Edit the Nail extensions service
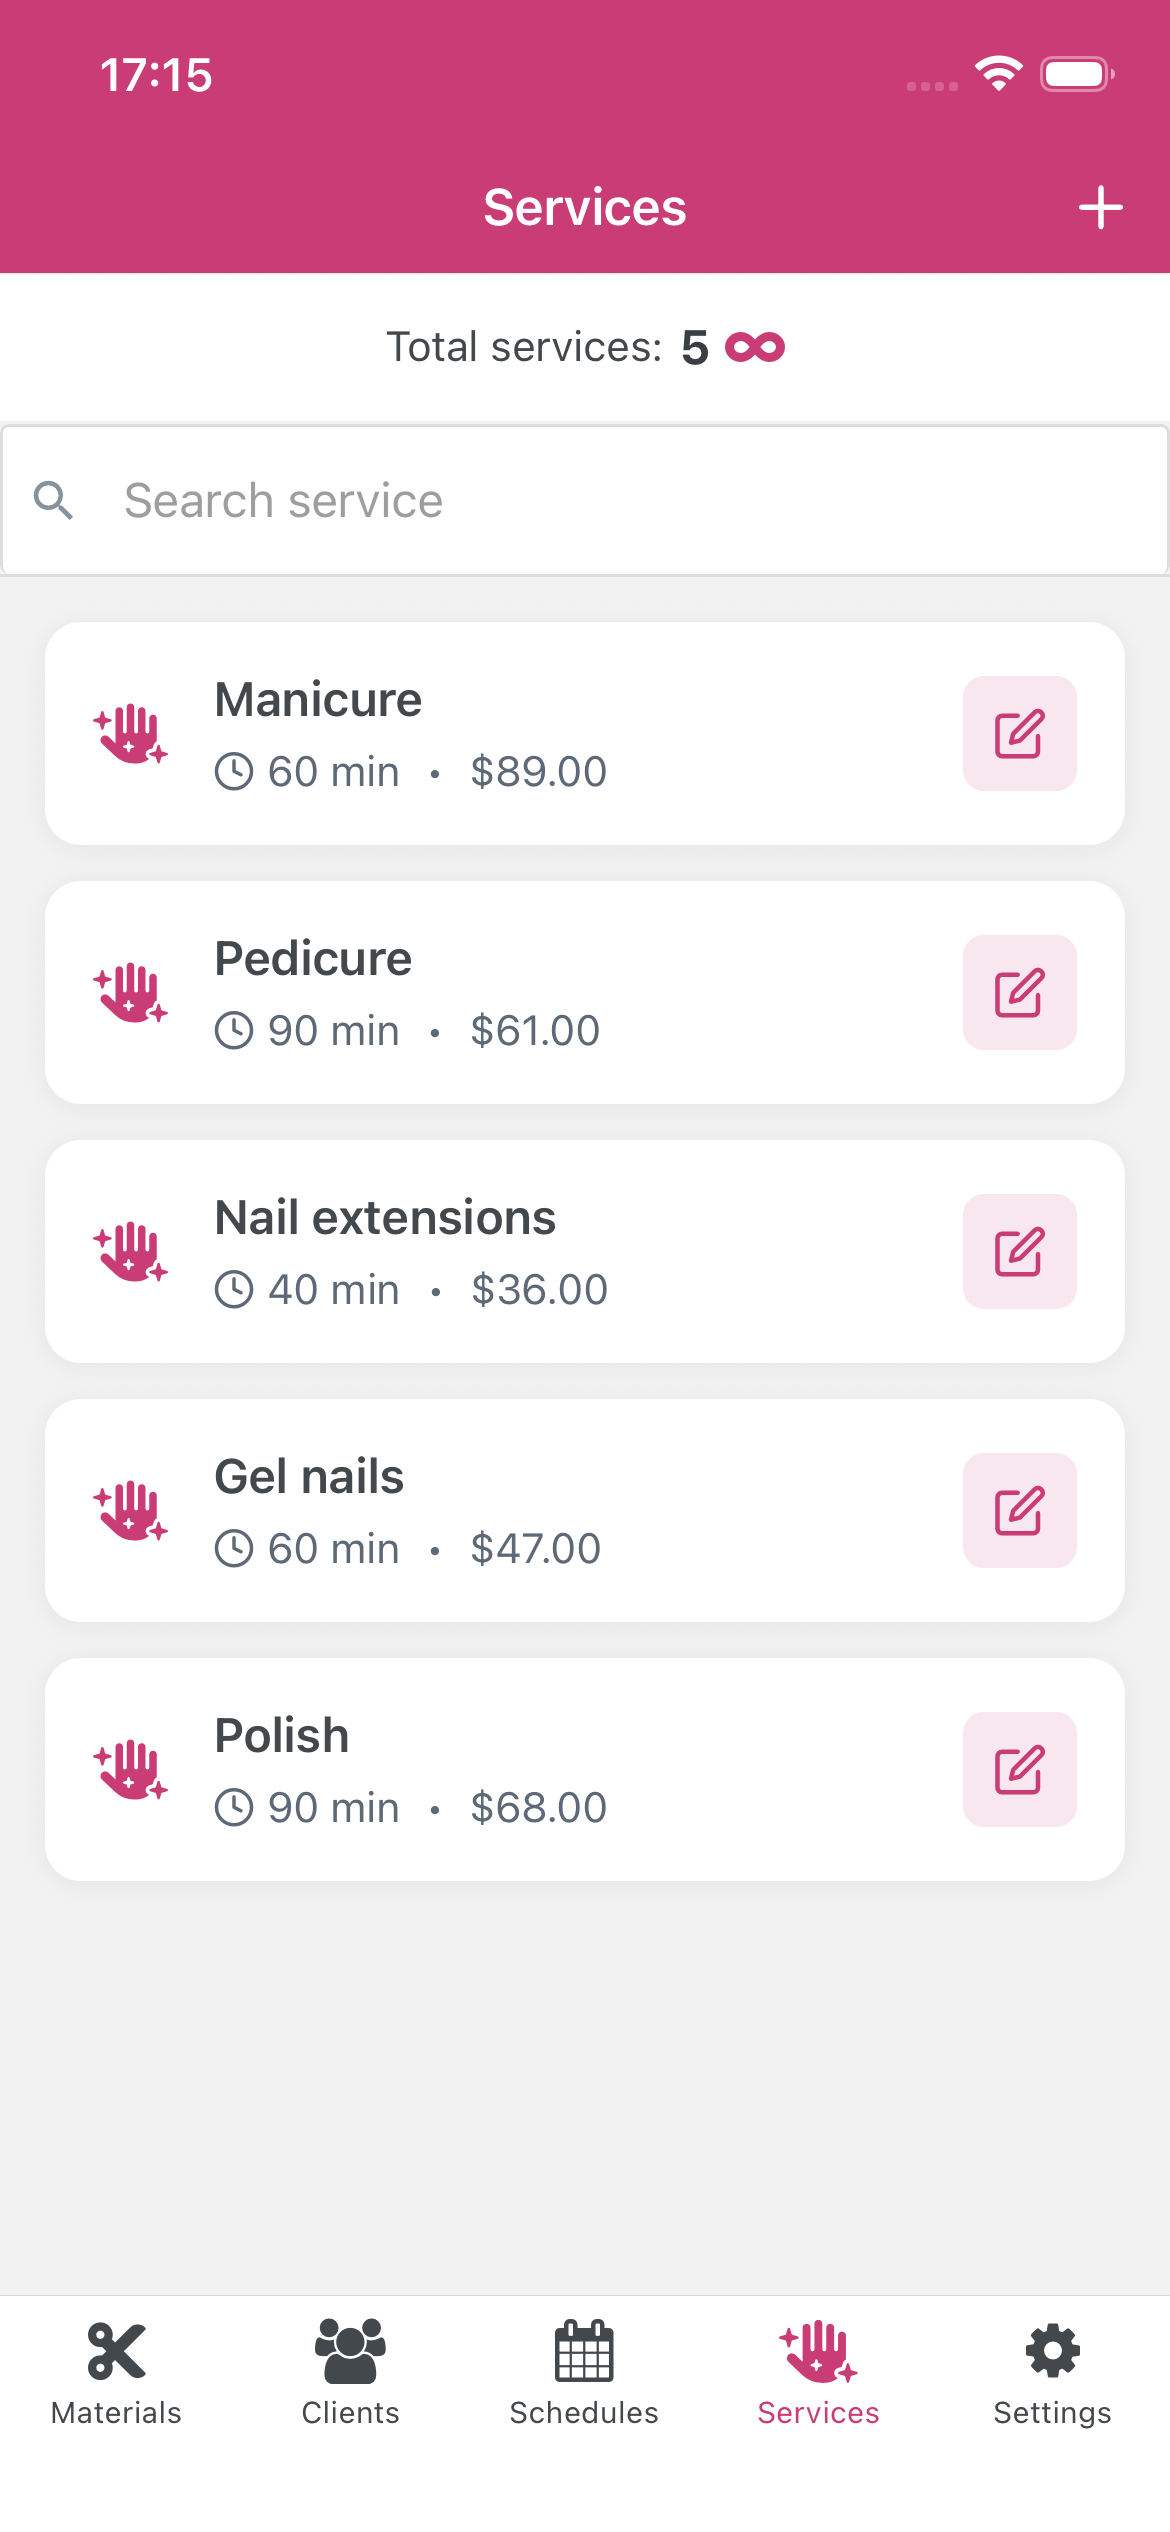 (1019, 1252)
